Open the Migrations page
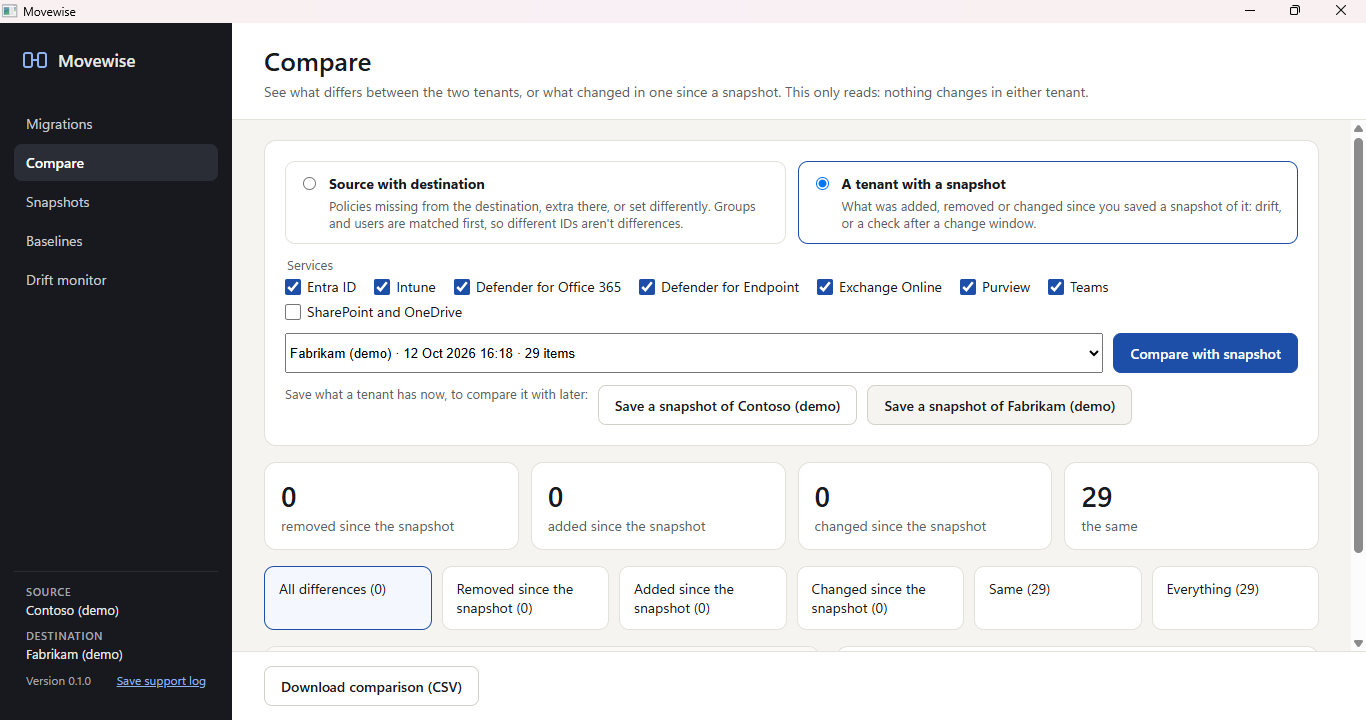 tap(116, 124)
